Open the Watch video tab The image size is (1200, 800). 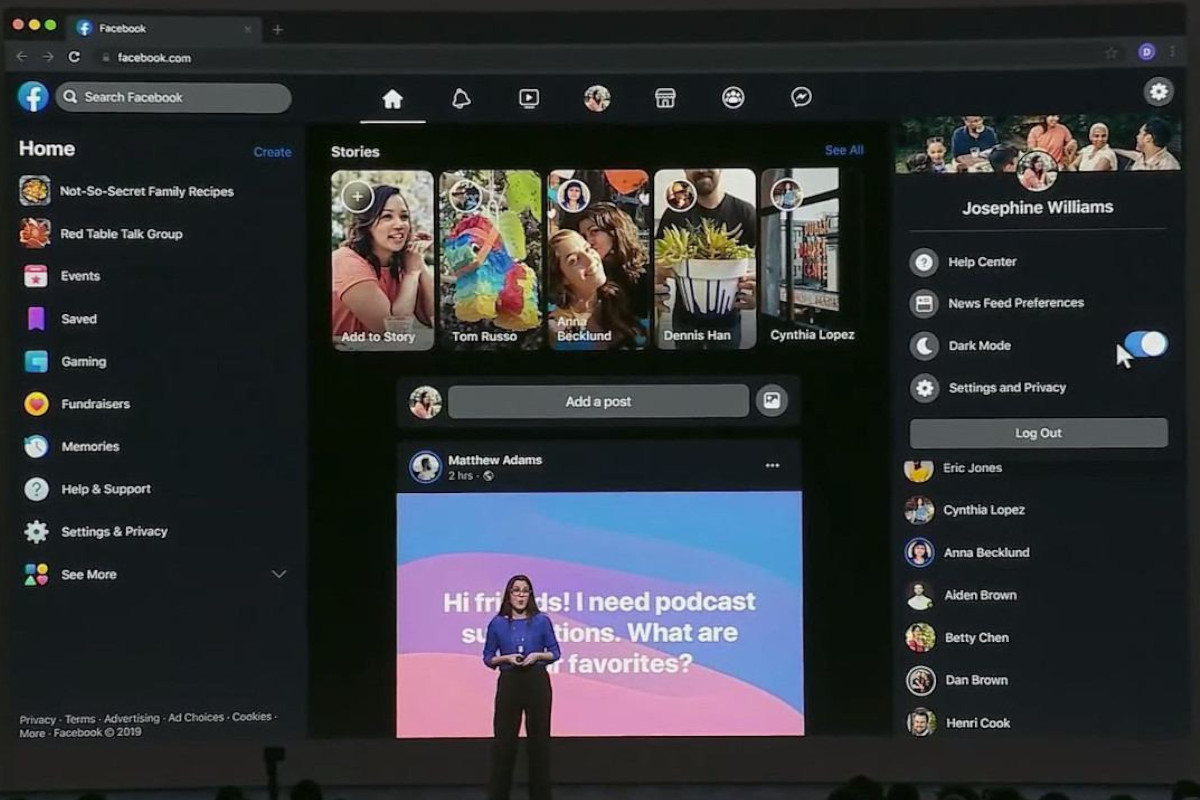click(x=529, y=98)
